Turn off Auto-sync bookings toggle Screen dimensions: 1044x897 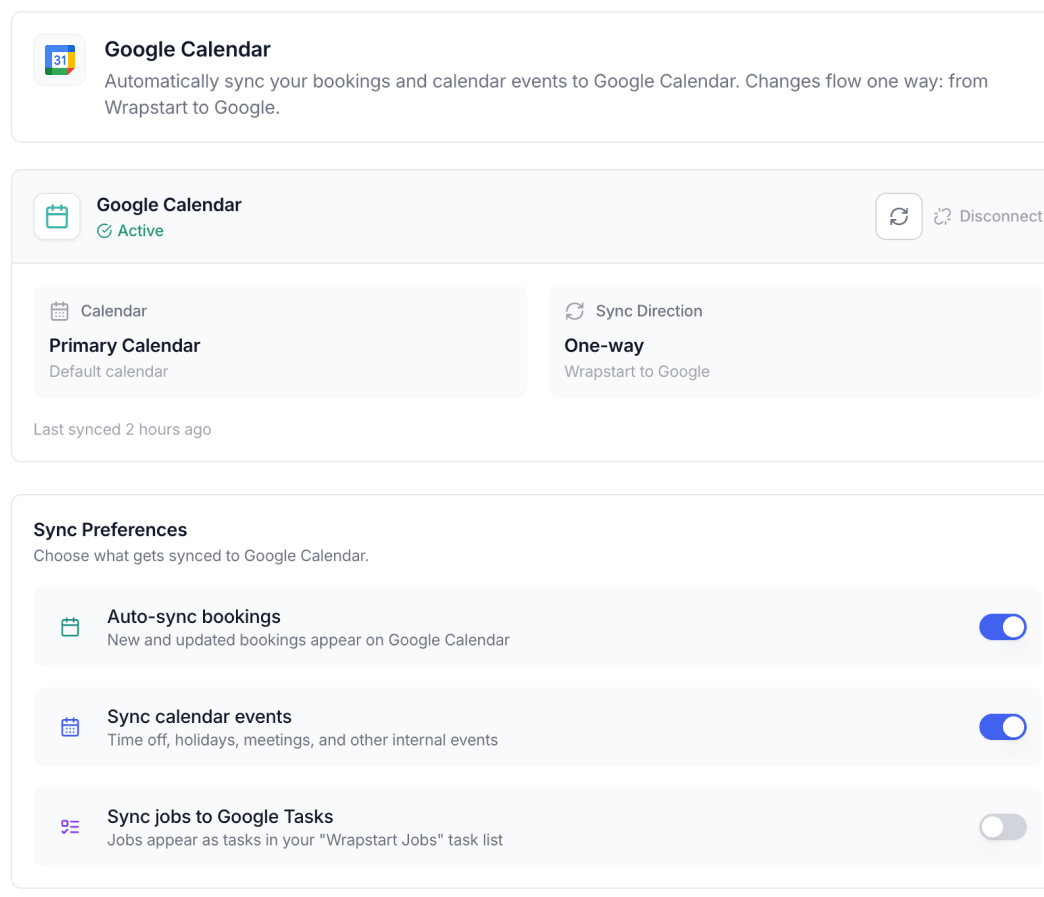(1003, 627)
